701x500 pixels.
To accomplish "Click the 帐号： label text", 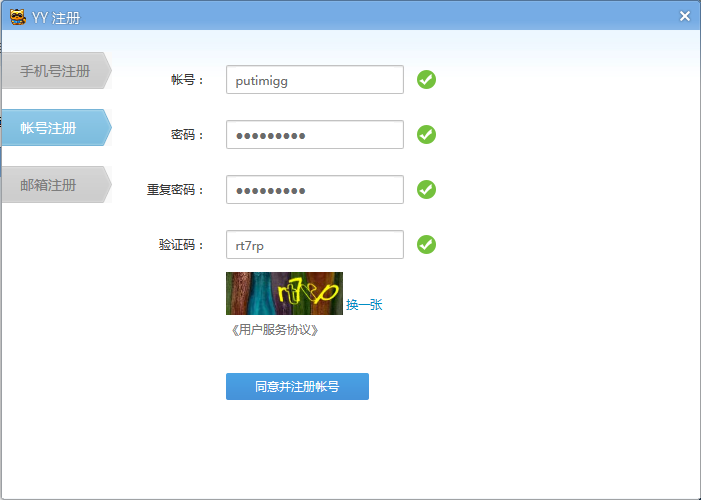I will pos(187,80).
